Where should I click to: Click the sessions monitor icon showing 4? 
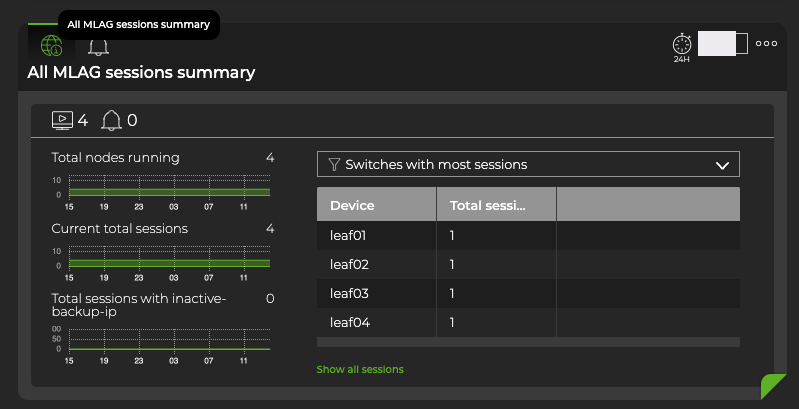pos(61,120)
